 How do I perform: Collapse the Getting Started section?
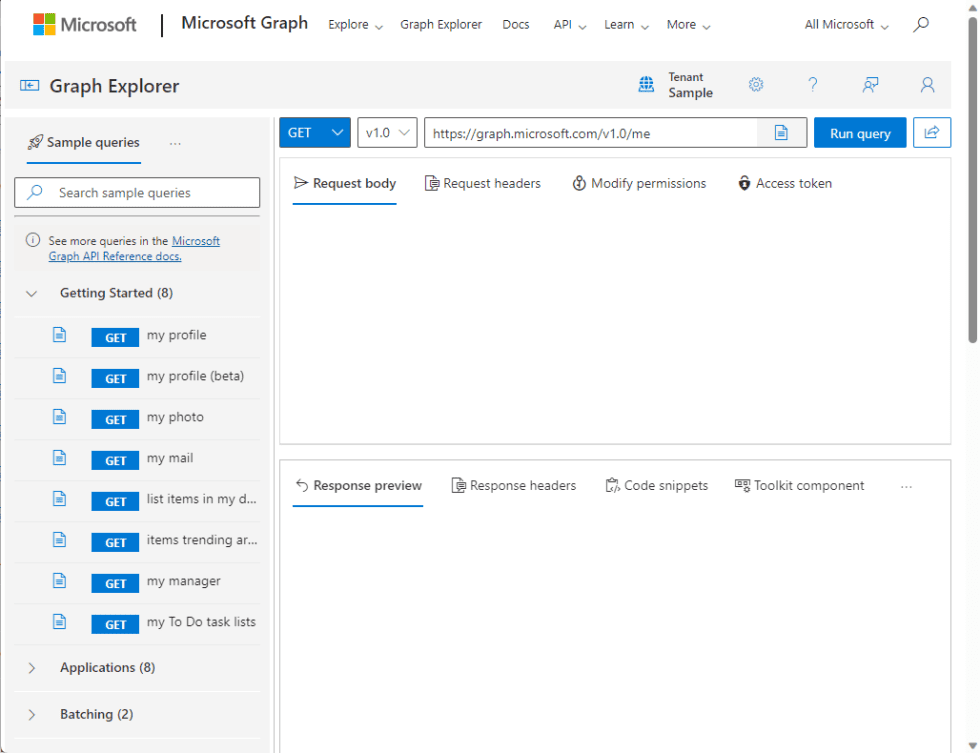point(30,293)
